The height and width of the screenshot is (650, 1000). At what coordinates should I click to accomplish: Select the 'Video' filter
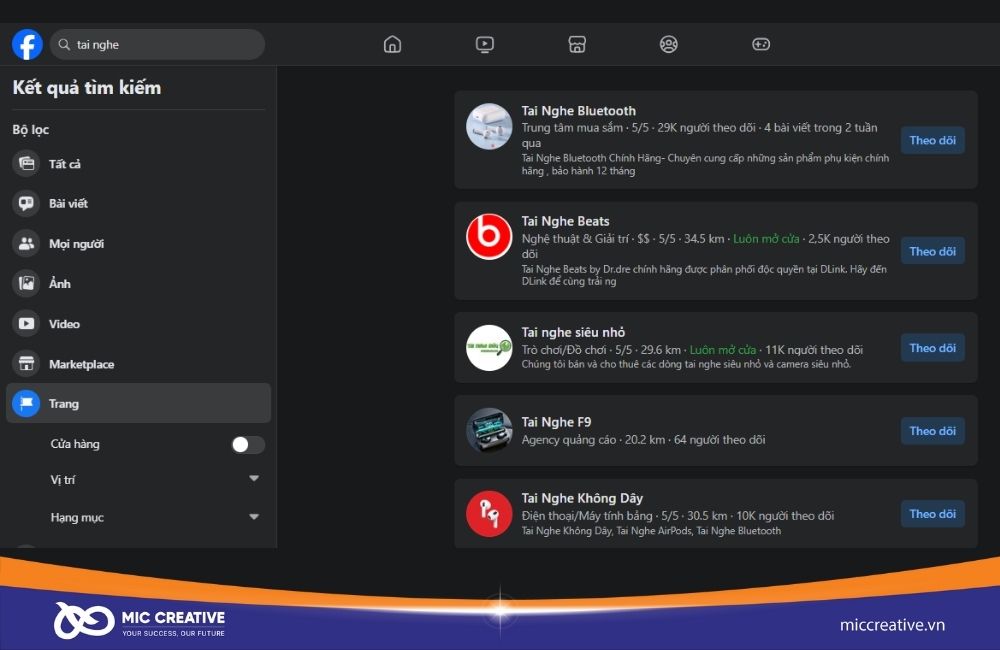point(138,323)
